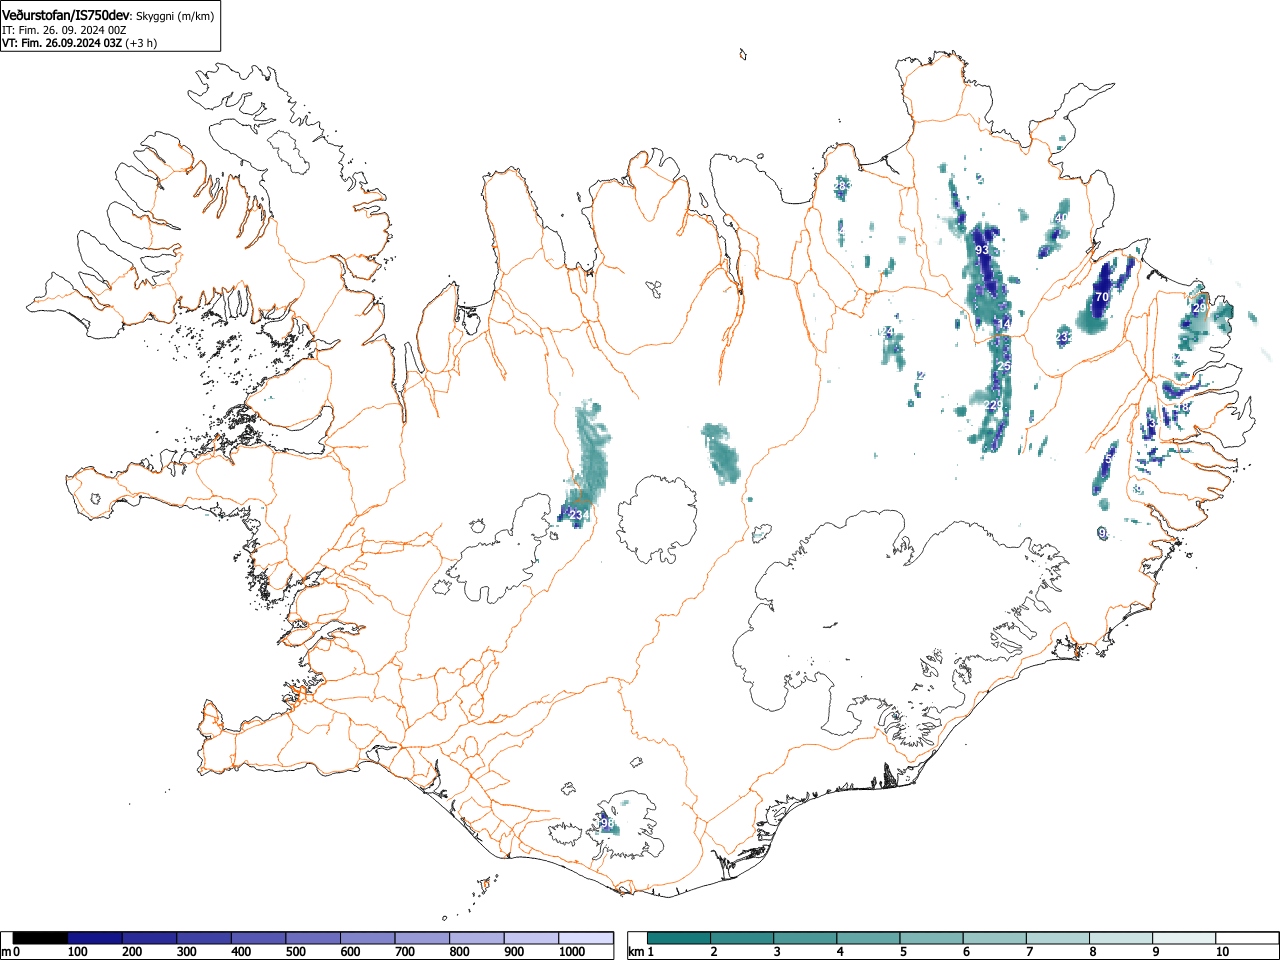
Task: Click the '5' tick label on the km scale
Action: (903, 952)
